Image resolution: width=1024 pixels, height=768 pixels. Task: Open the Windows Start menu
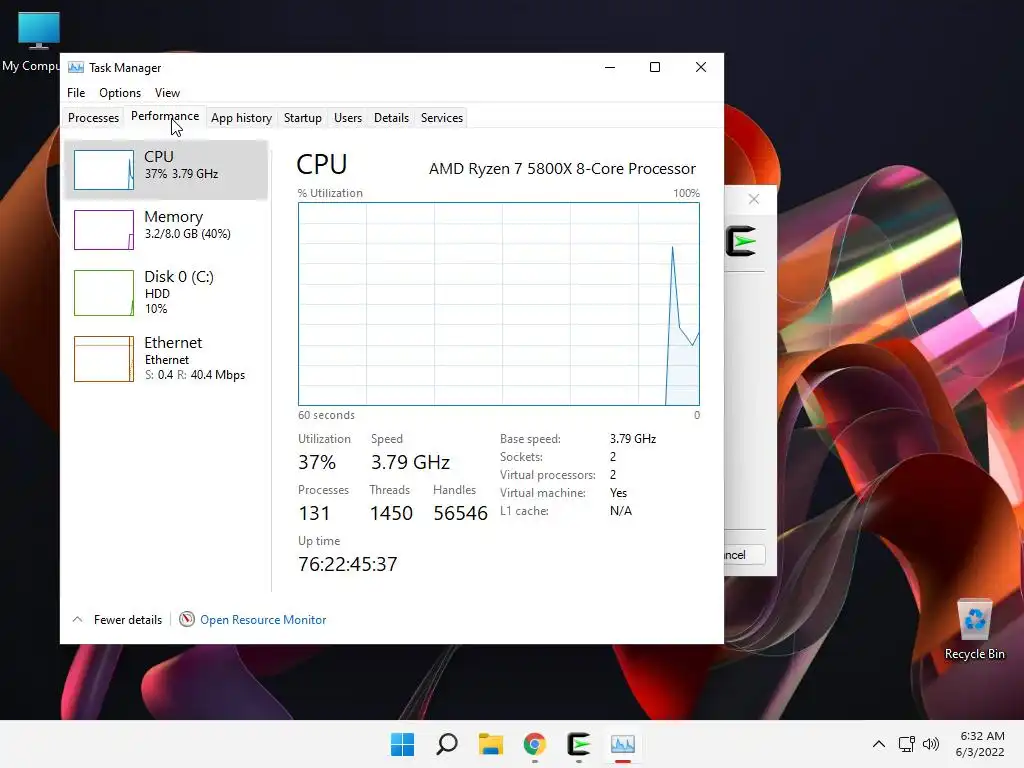coord(402,744)
